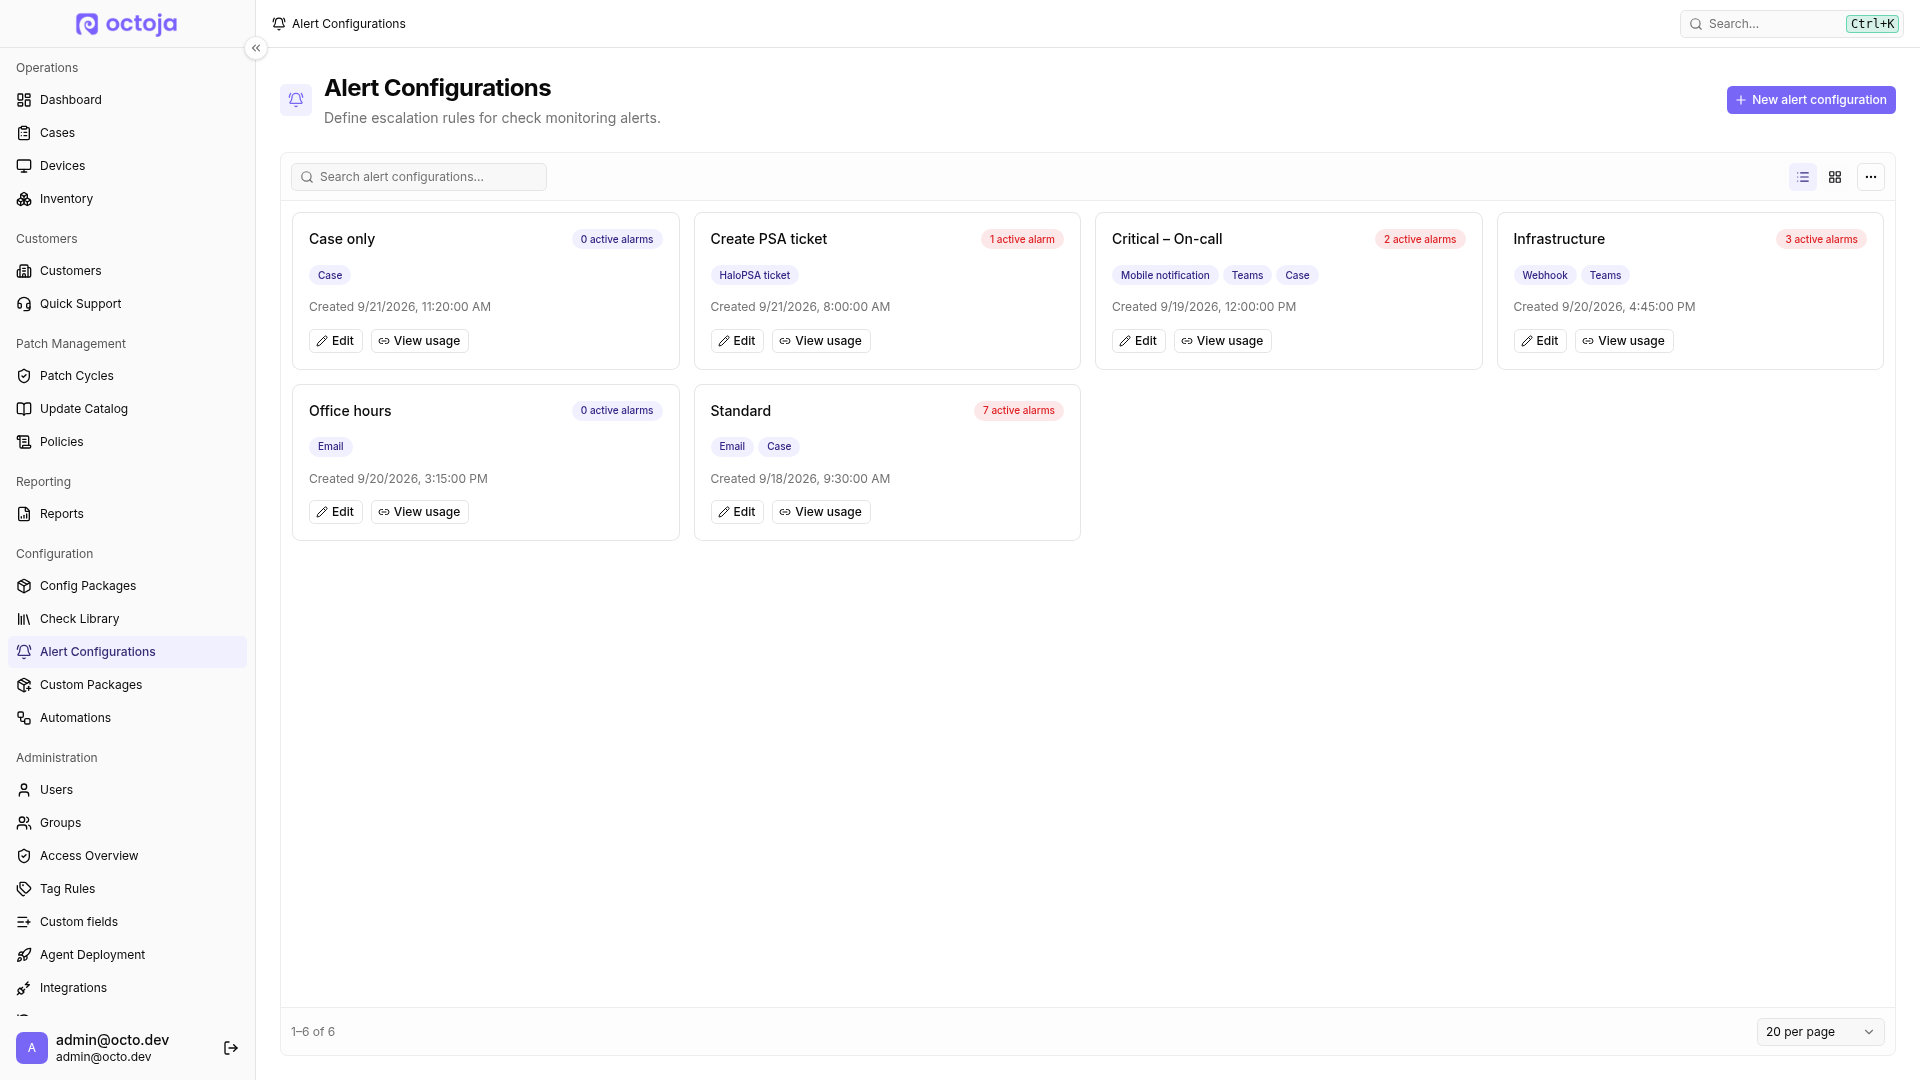Click the Integrations plug icon
Image resolution: width=1920 pixels, height=1080 pixels.
(x=24, y=988)
